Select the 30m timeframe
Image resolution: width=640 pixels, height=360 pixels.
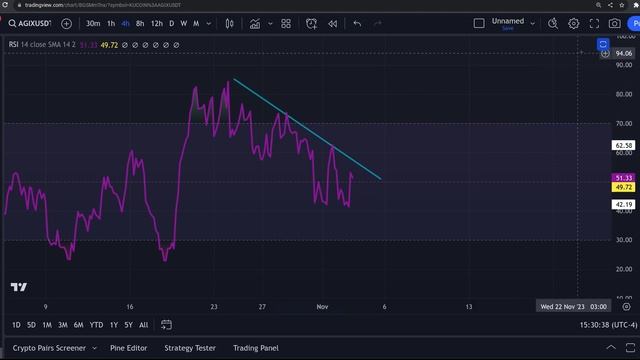tap(93, 24)
